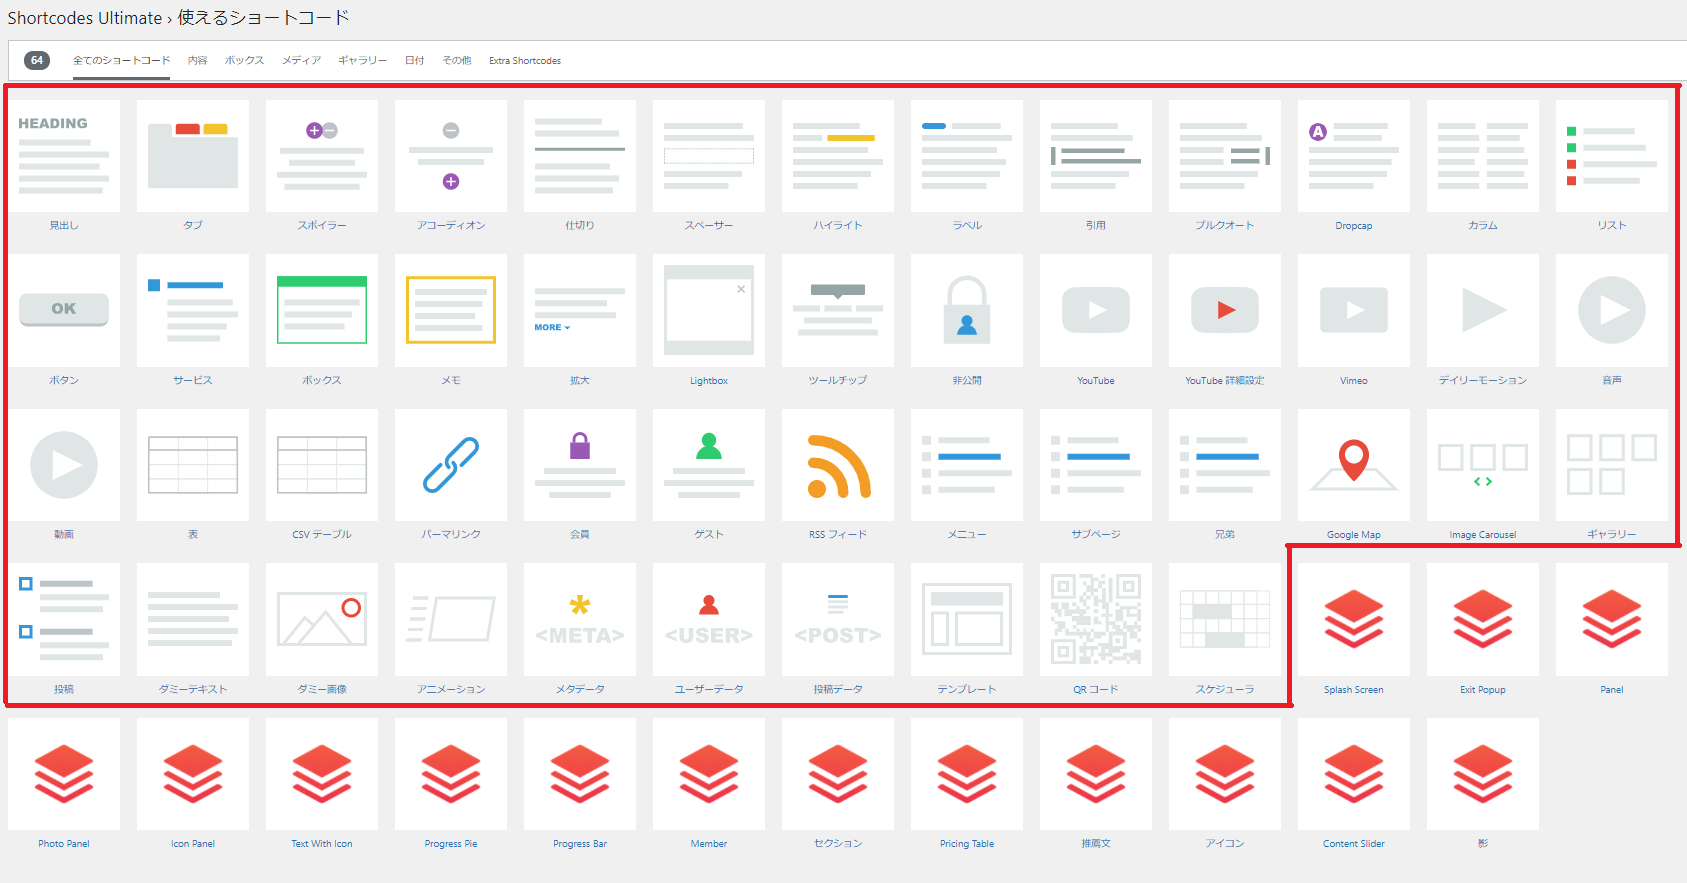1687x883 pixels.
Task: Select the 投稿データ POST shortcode
Action: click(838, 619)
